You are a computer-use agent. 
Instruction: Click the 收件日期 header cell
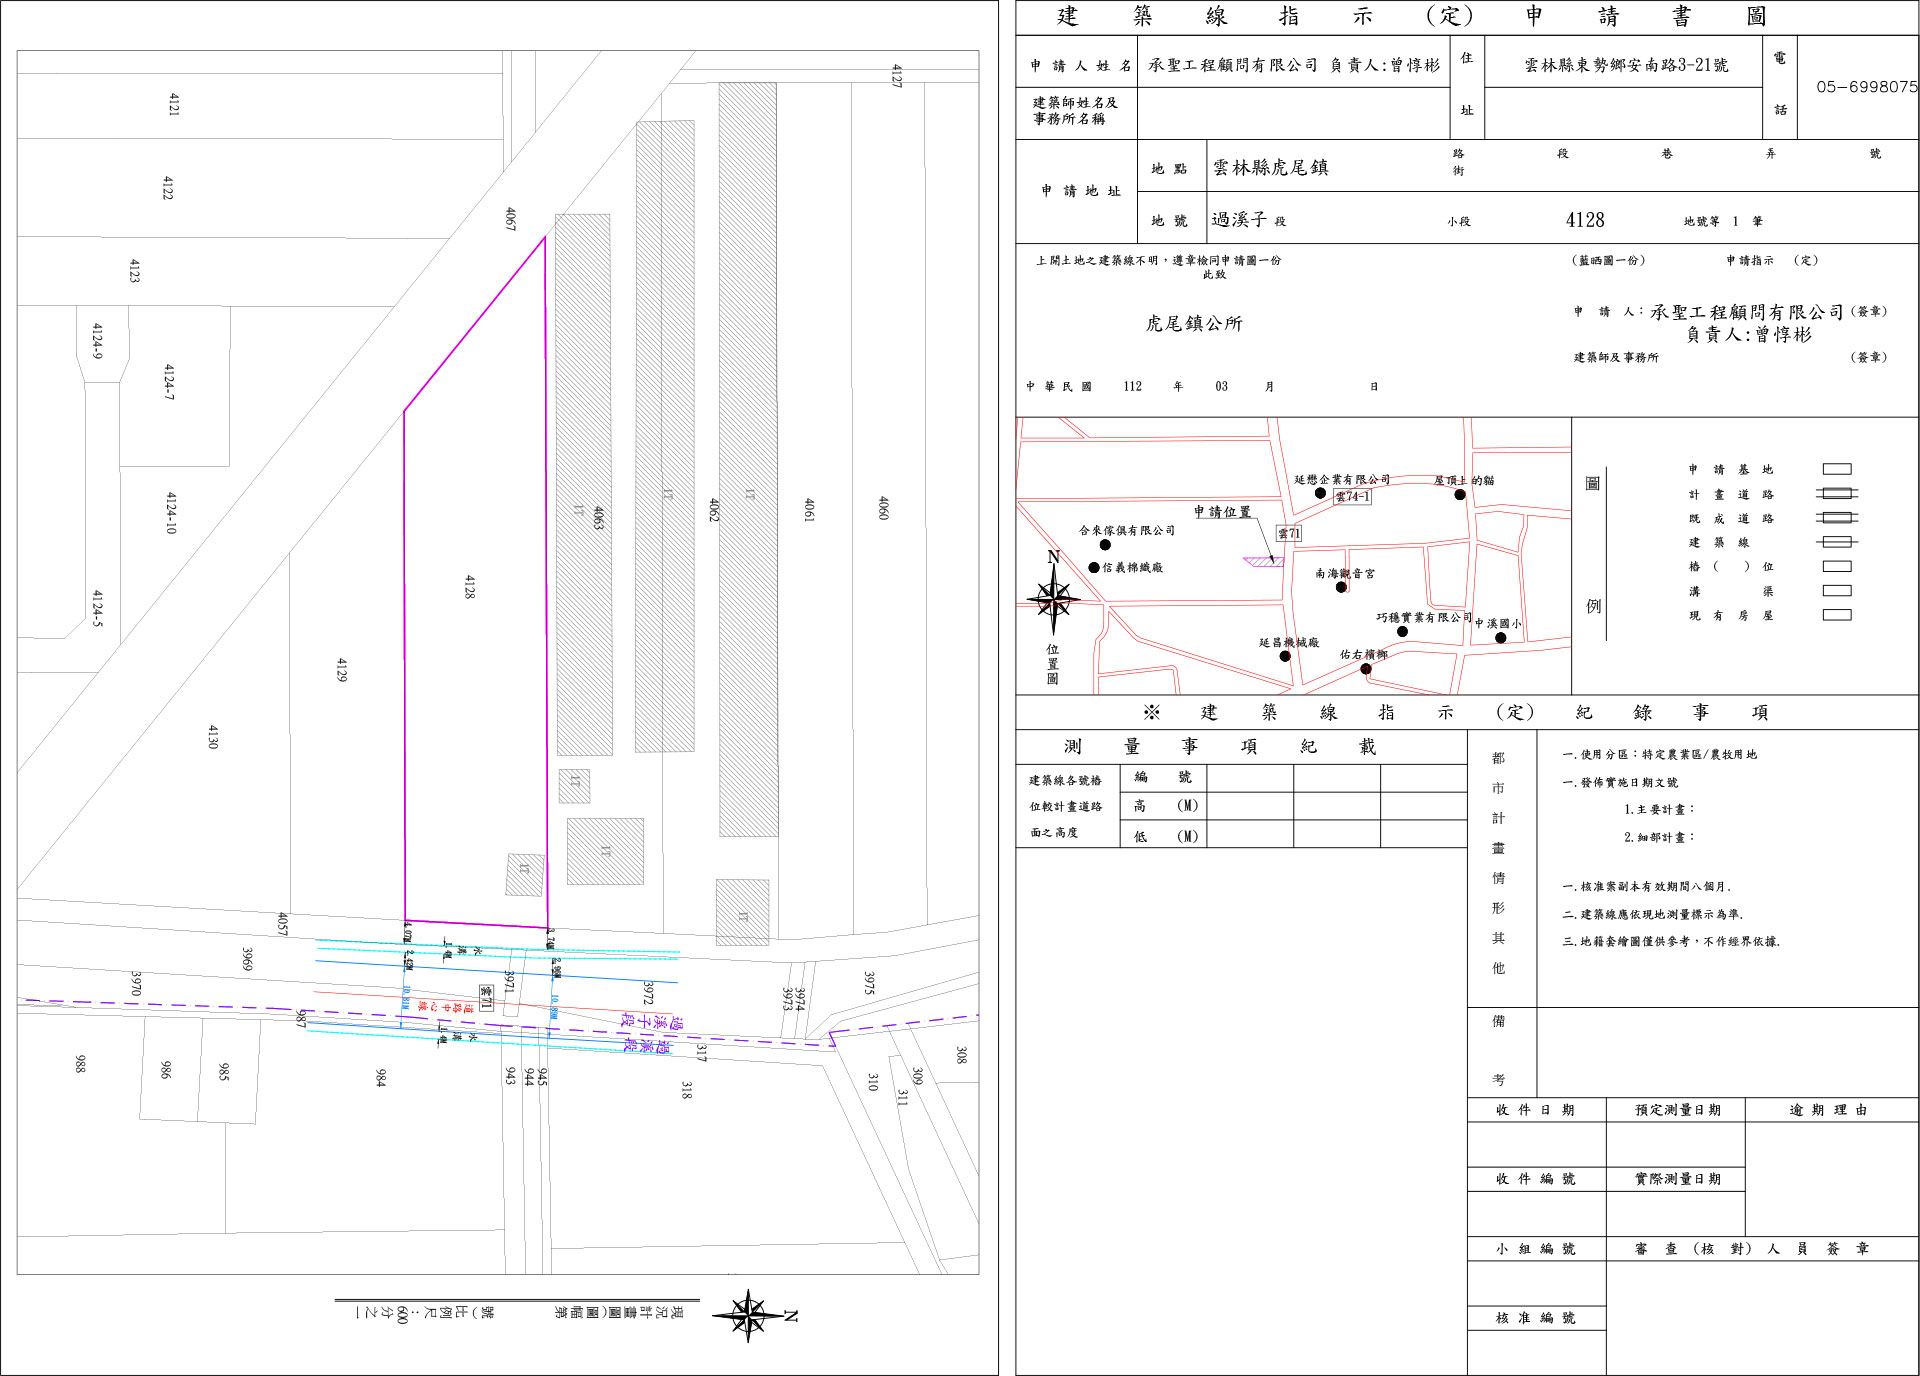tap(1535, 1110)
